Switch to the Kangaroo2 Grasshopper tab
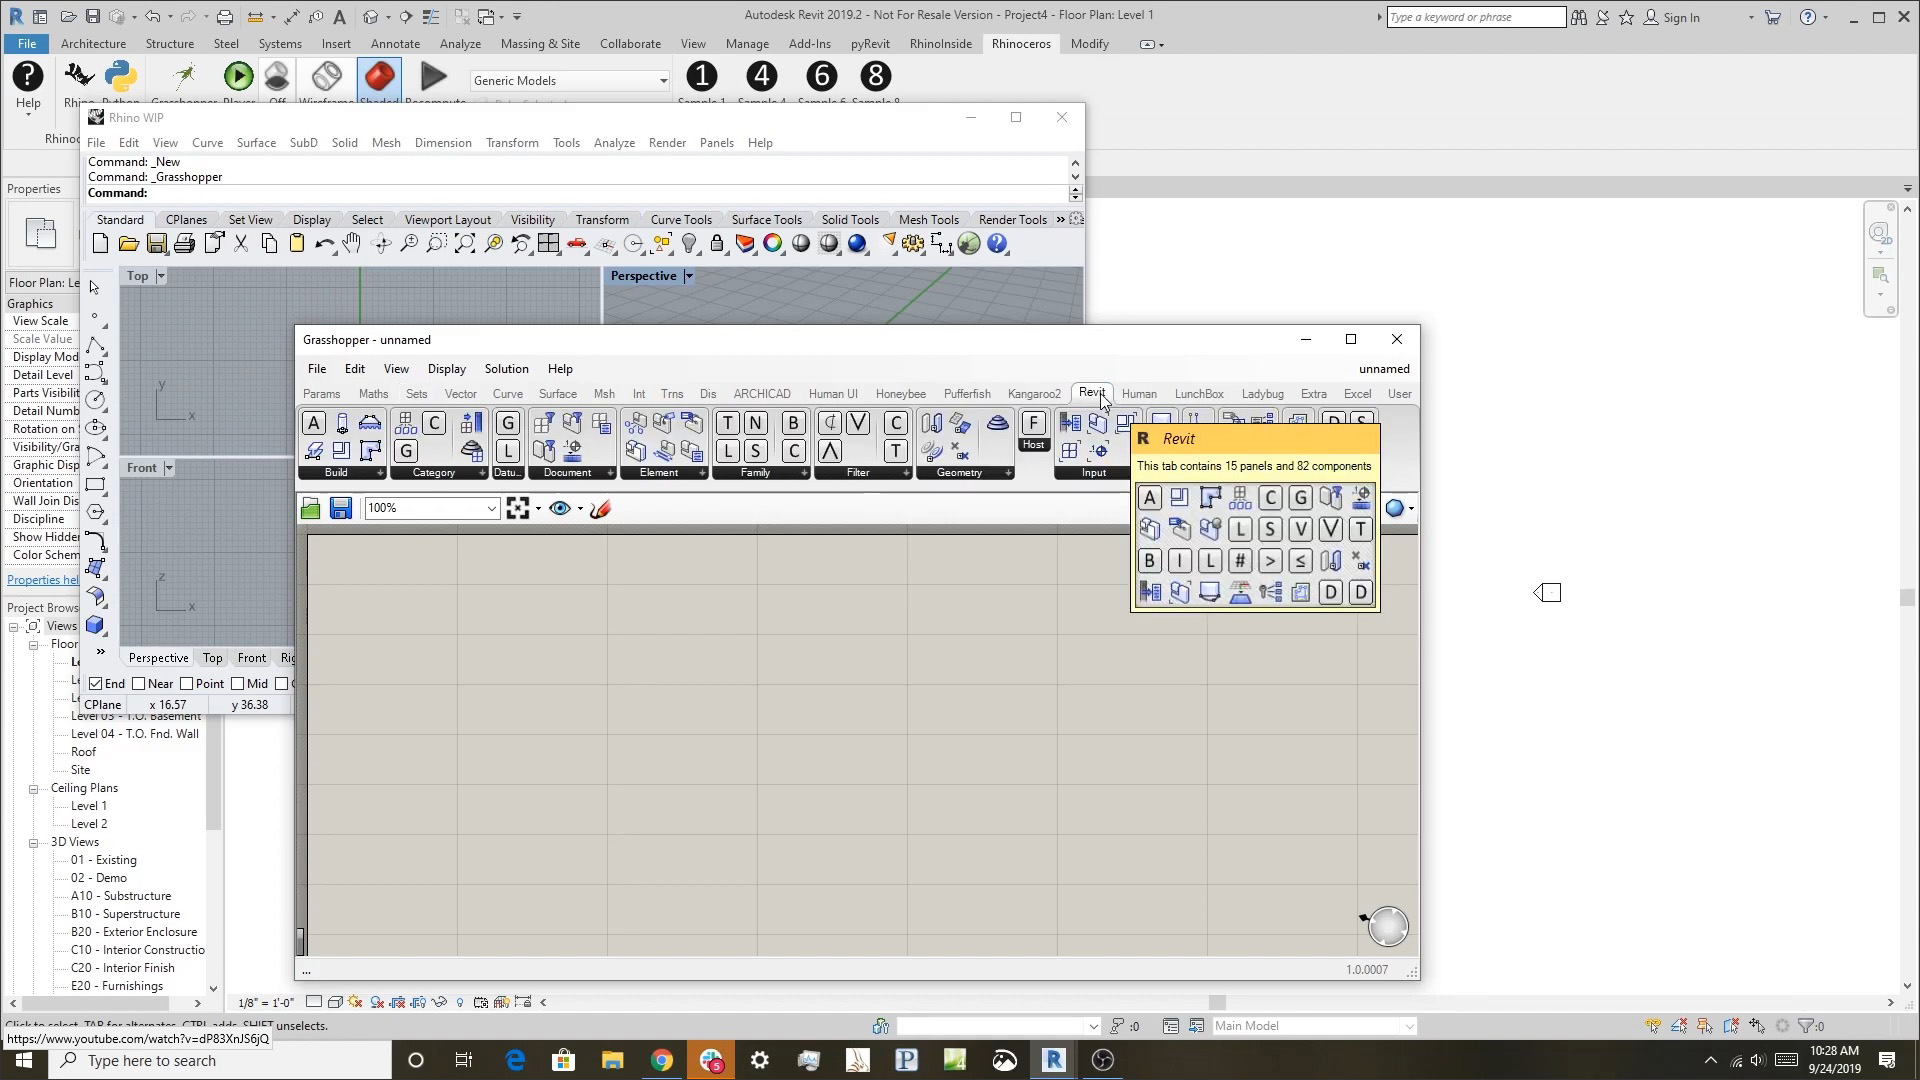1920x1080 pixels. (x=1034, y=394)
